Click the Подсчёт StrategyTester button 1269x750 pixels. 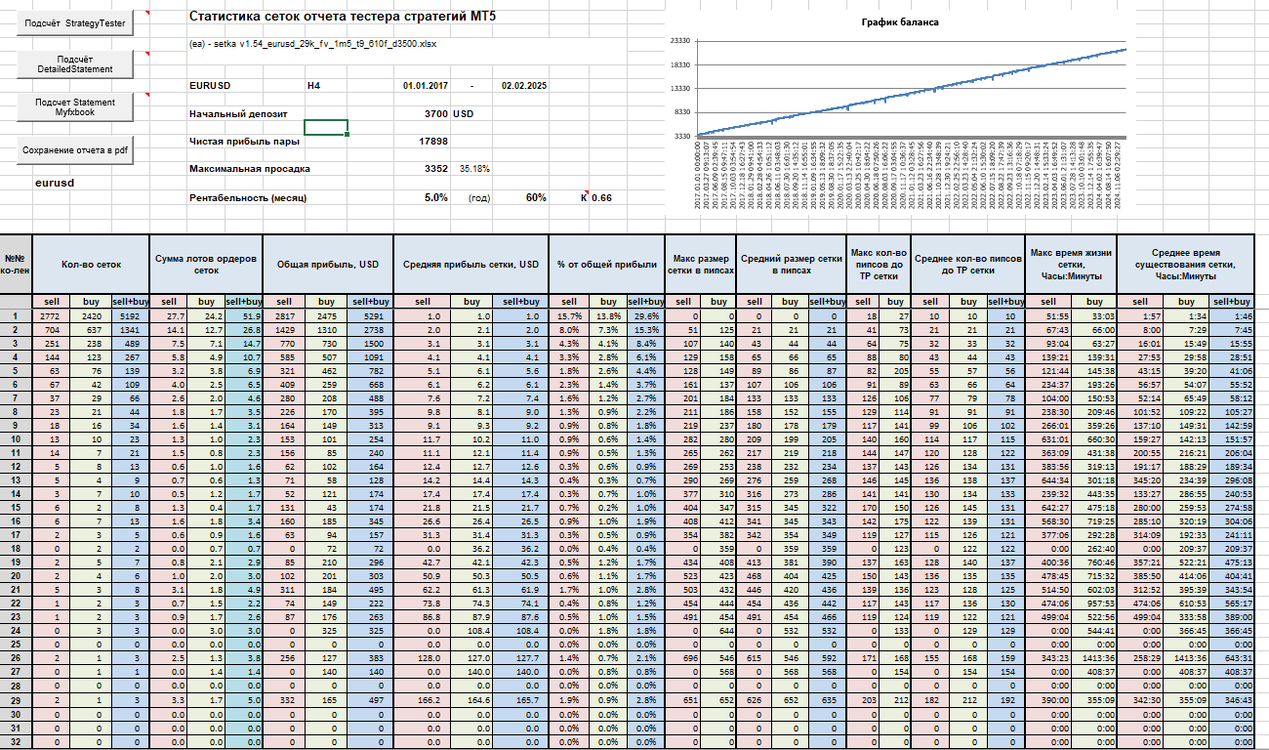[x=76, y=23]
